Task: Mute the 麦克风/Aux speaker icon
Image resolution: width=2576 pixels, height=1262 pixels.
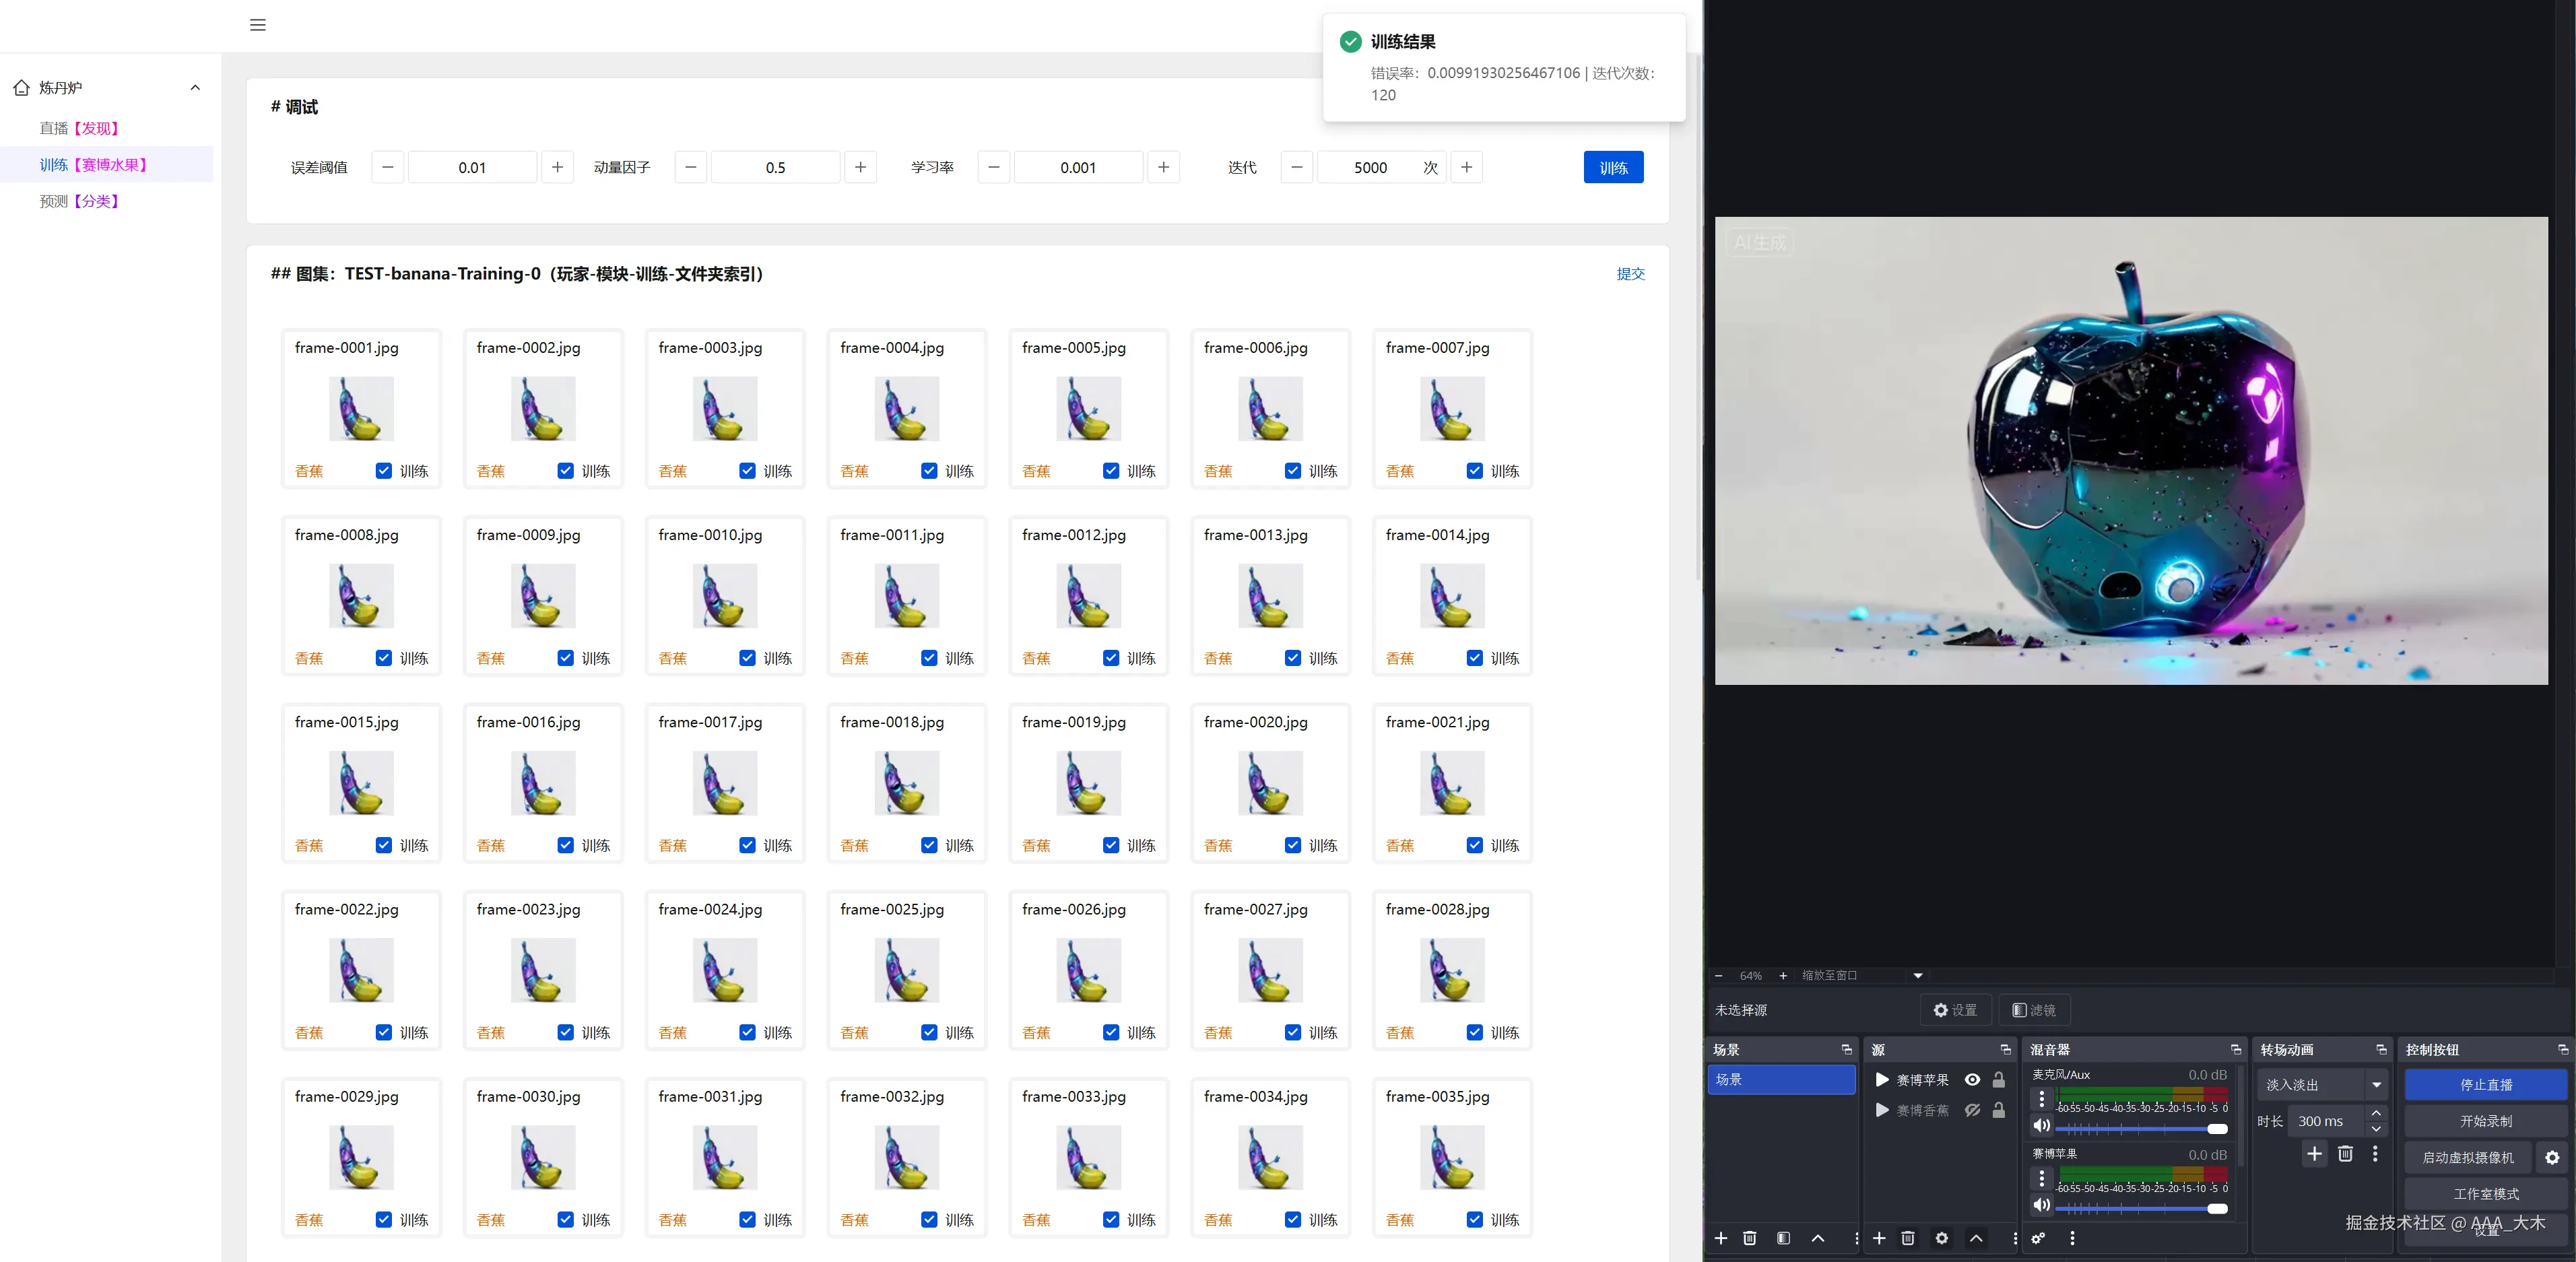Action: [2042, 1127]
